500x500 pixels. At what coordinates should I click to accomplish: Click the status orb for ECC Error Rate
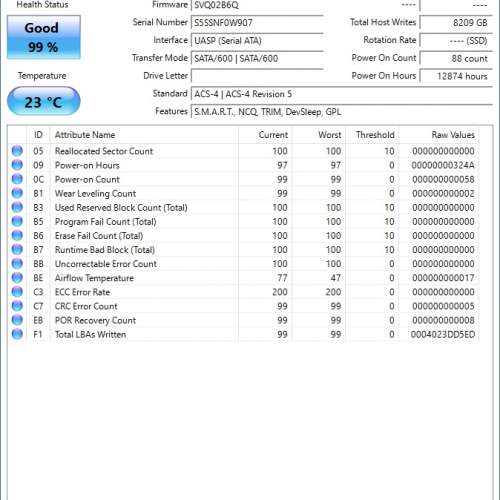pos(17,292)
